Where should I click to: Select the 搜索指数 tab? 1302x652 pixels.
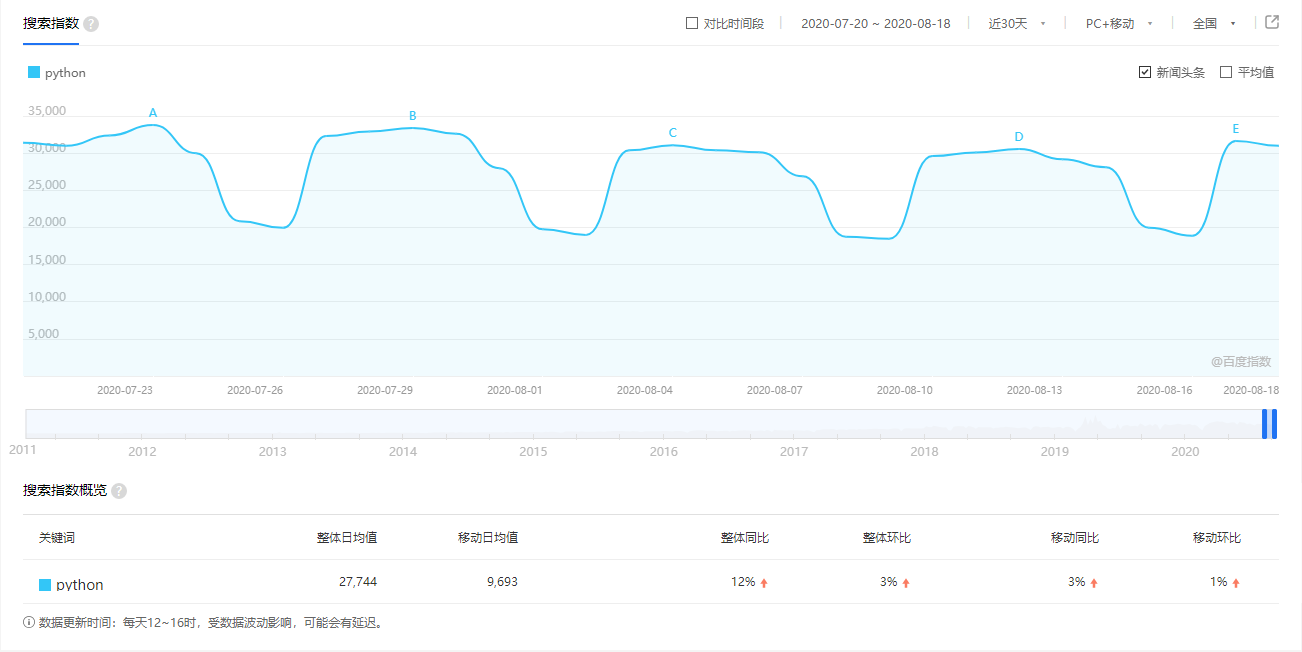(x=51, y=23)
